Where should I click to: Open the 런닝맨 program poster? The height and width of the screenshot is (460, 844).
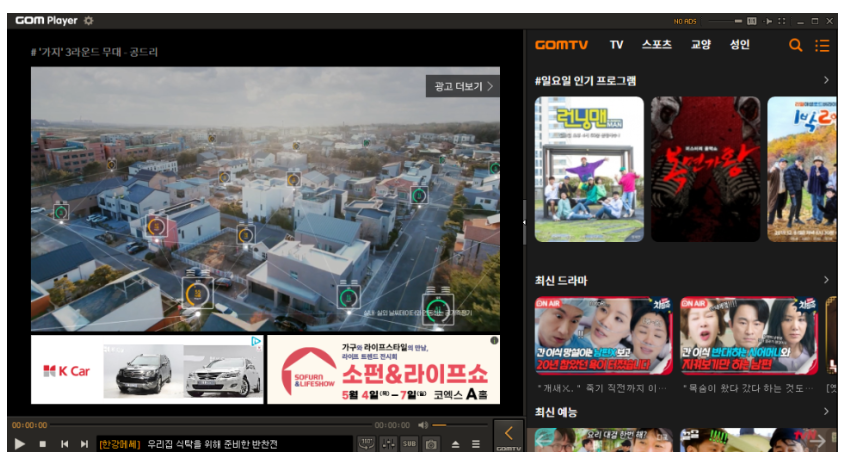point(589,169)
